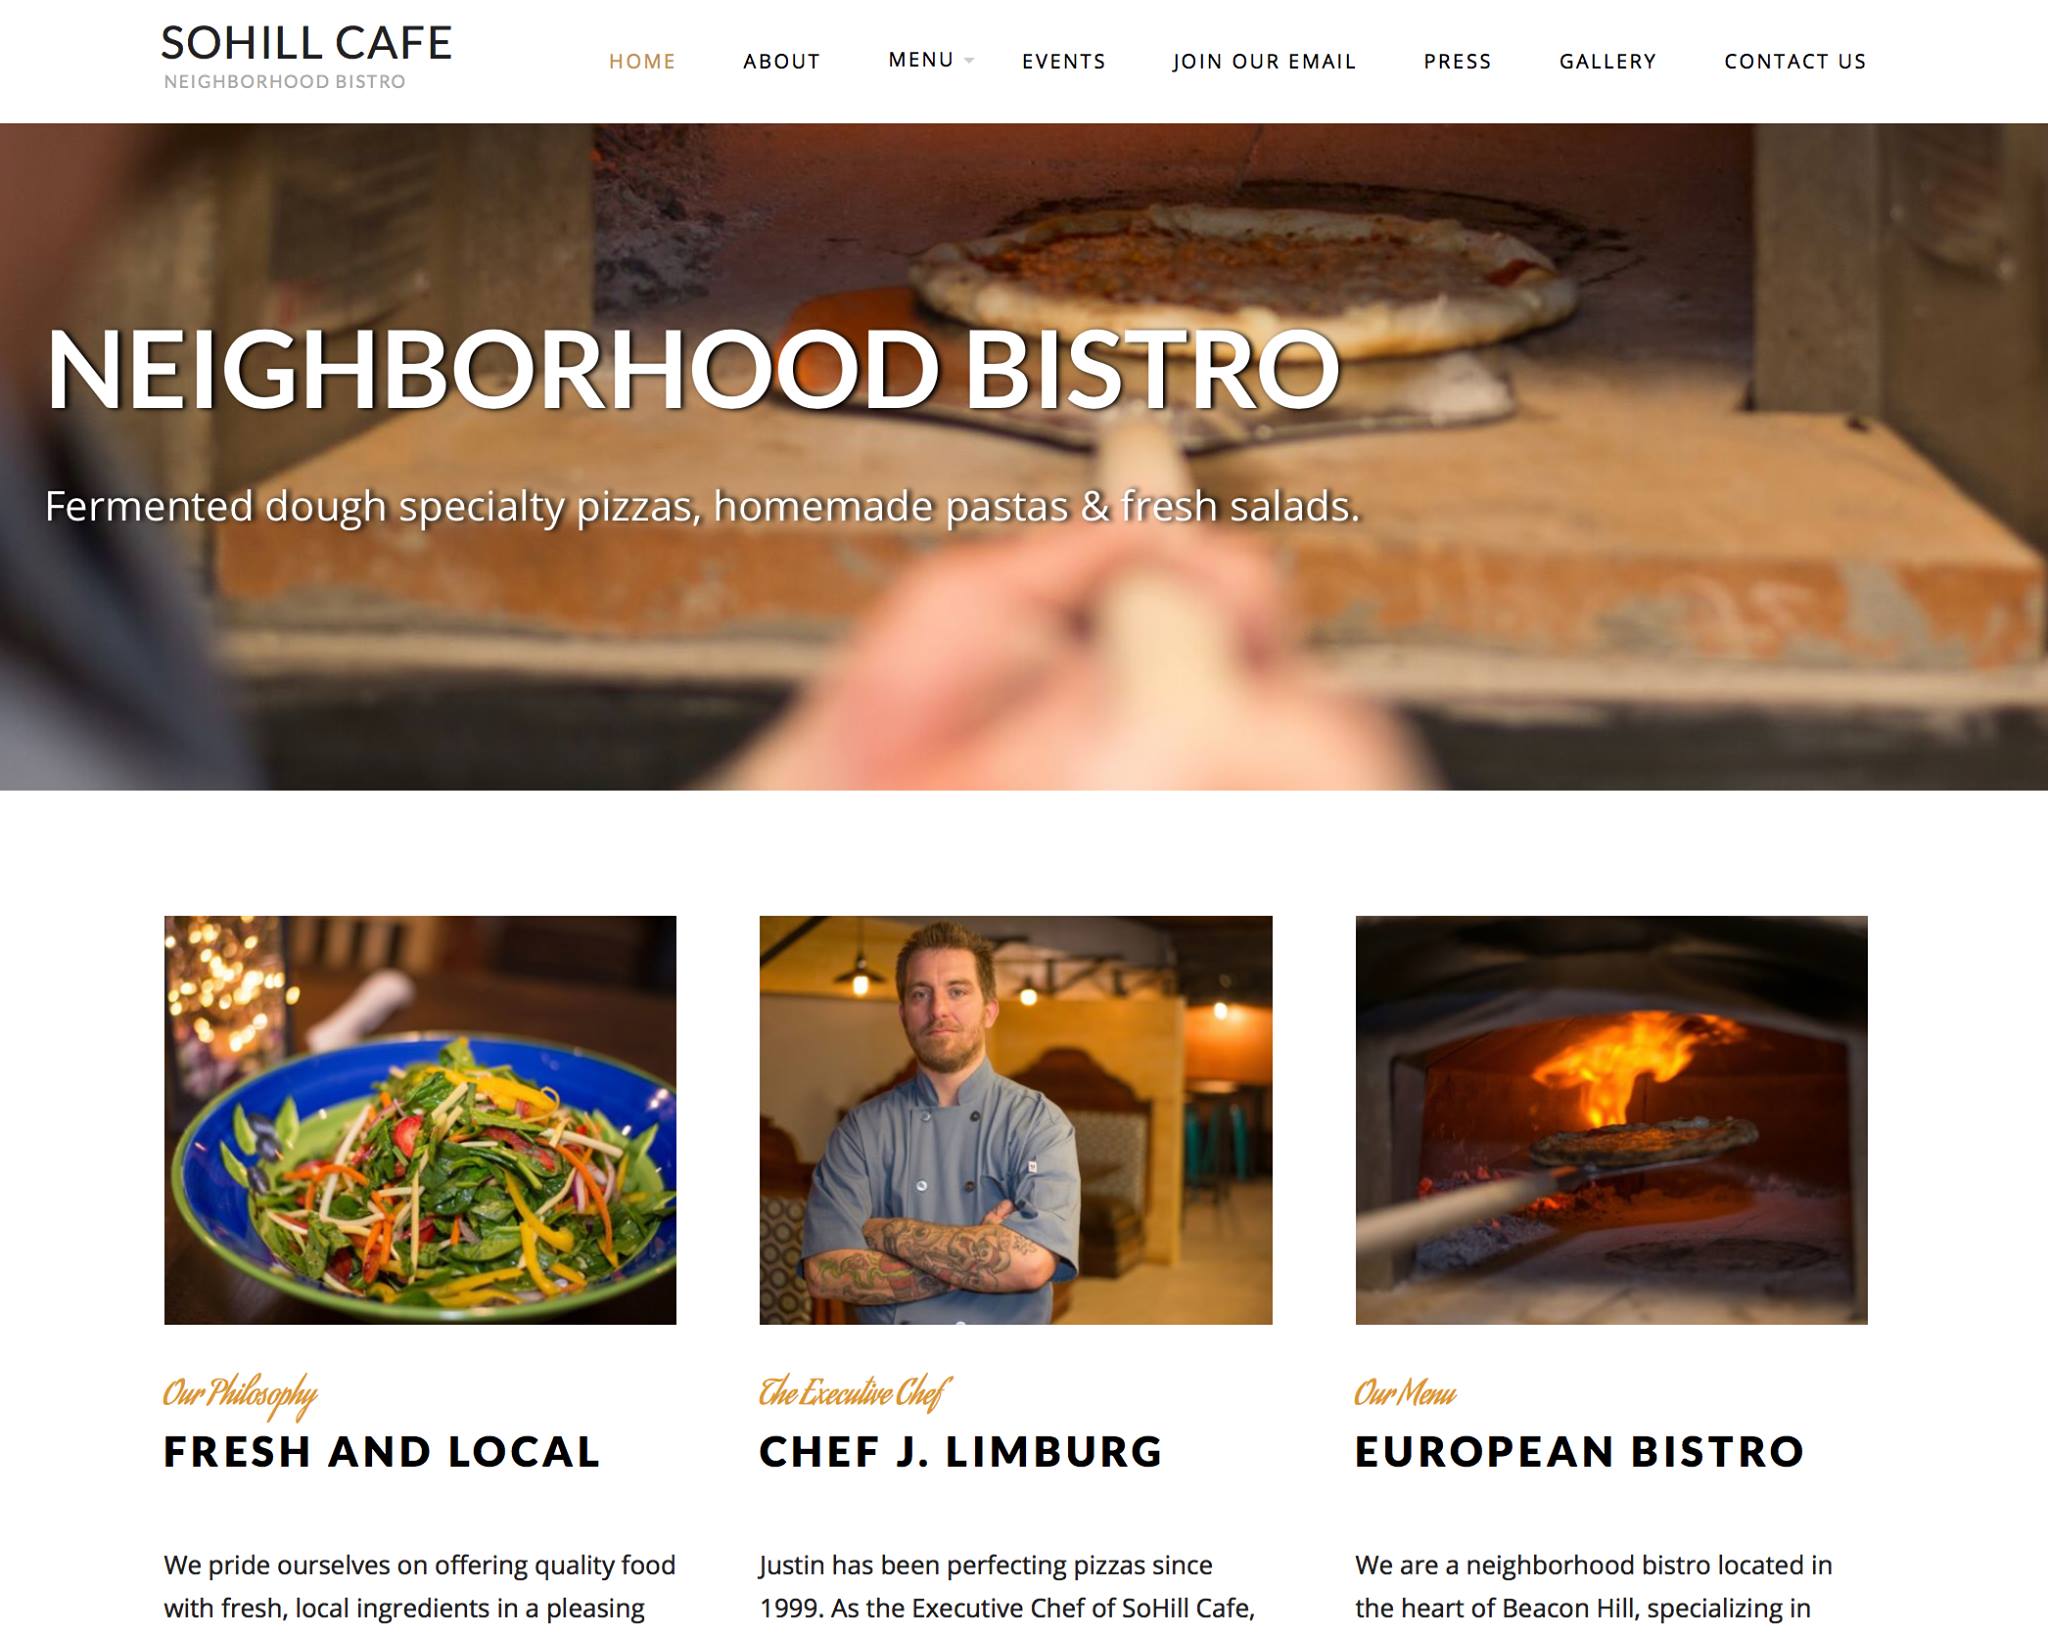Open the salad bowl photo

420,1120
